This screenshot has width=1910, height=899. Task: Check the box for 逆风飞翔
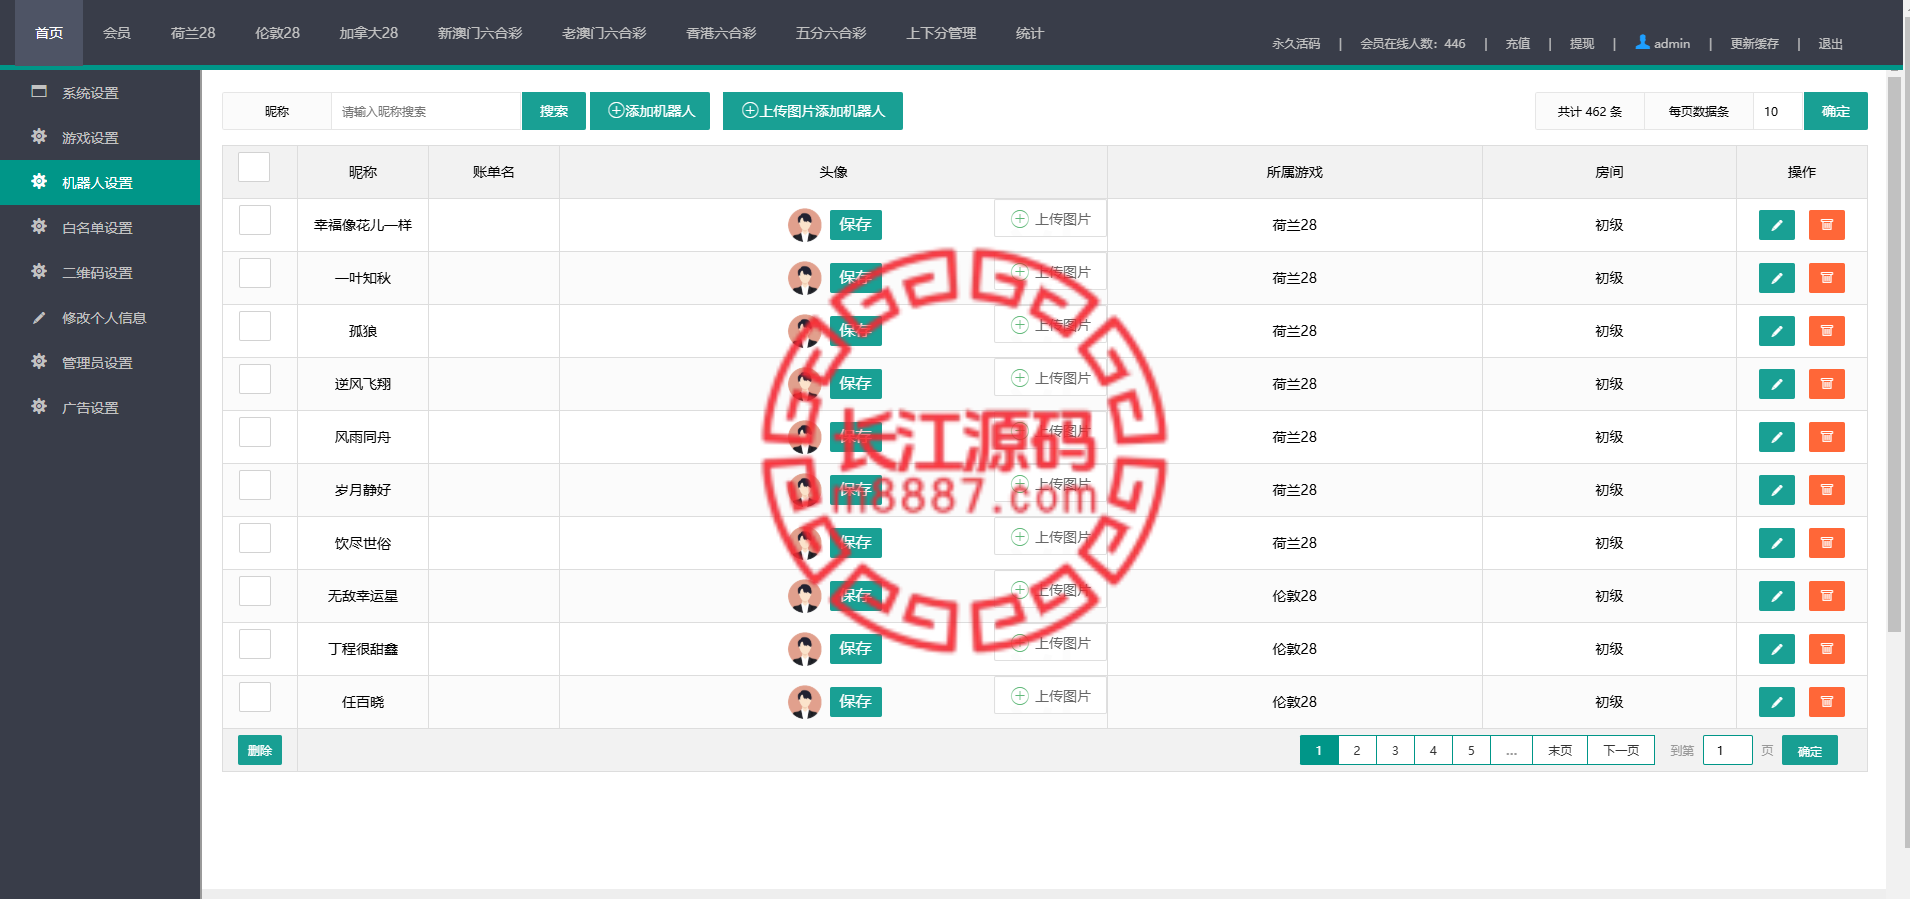[255, 379]
